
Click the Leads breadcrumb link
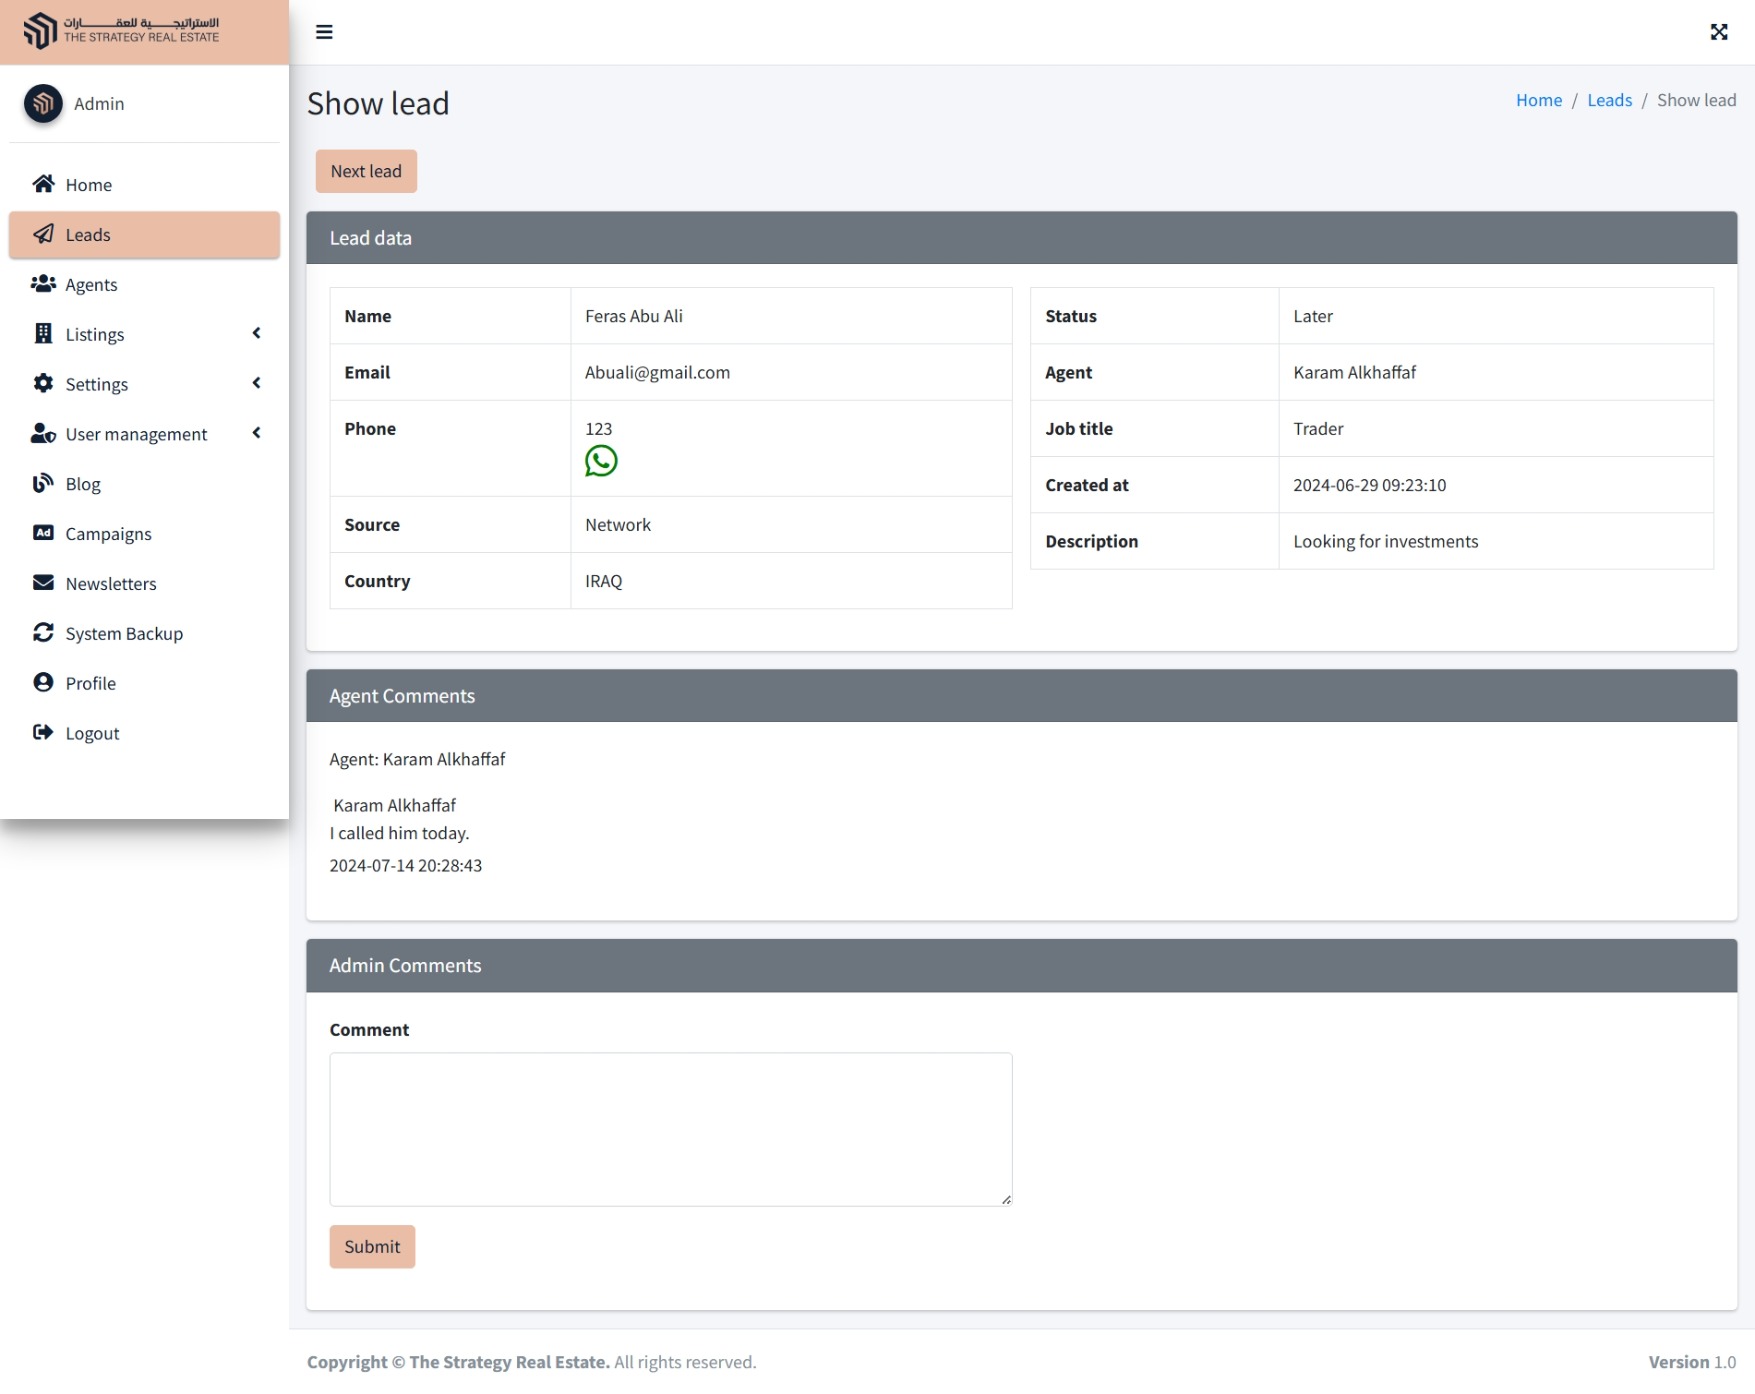1608,100
